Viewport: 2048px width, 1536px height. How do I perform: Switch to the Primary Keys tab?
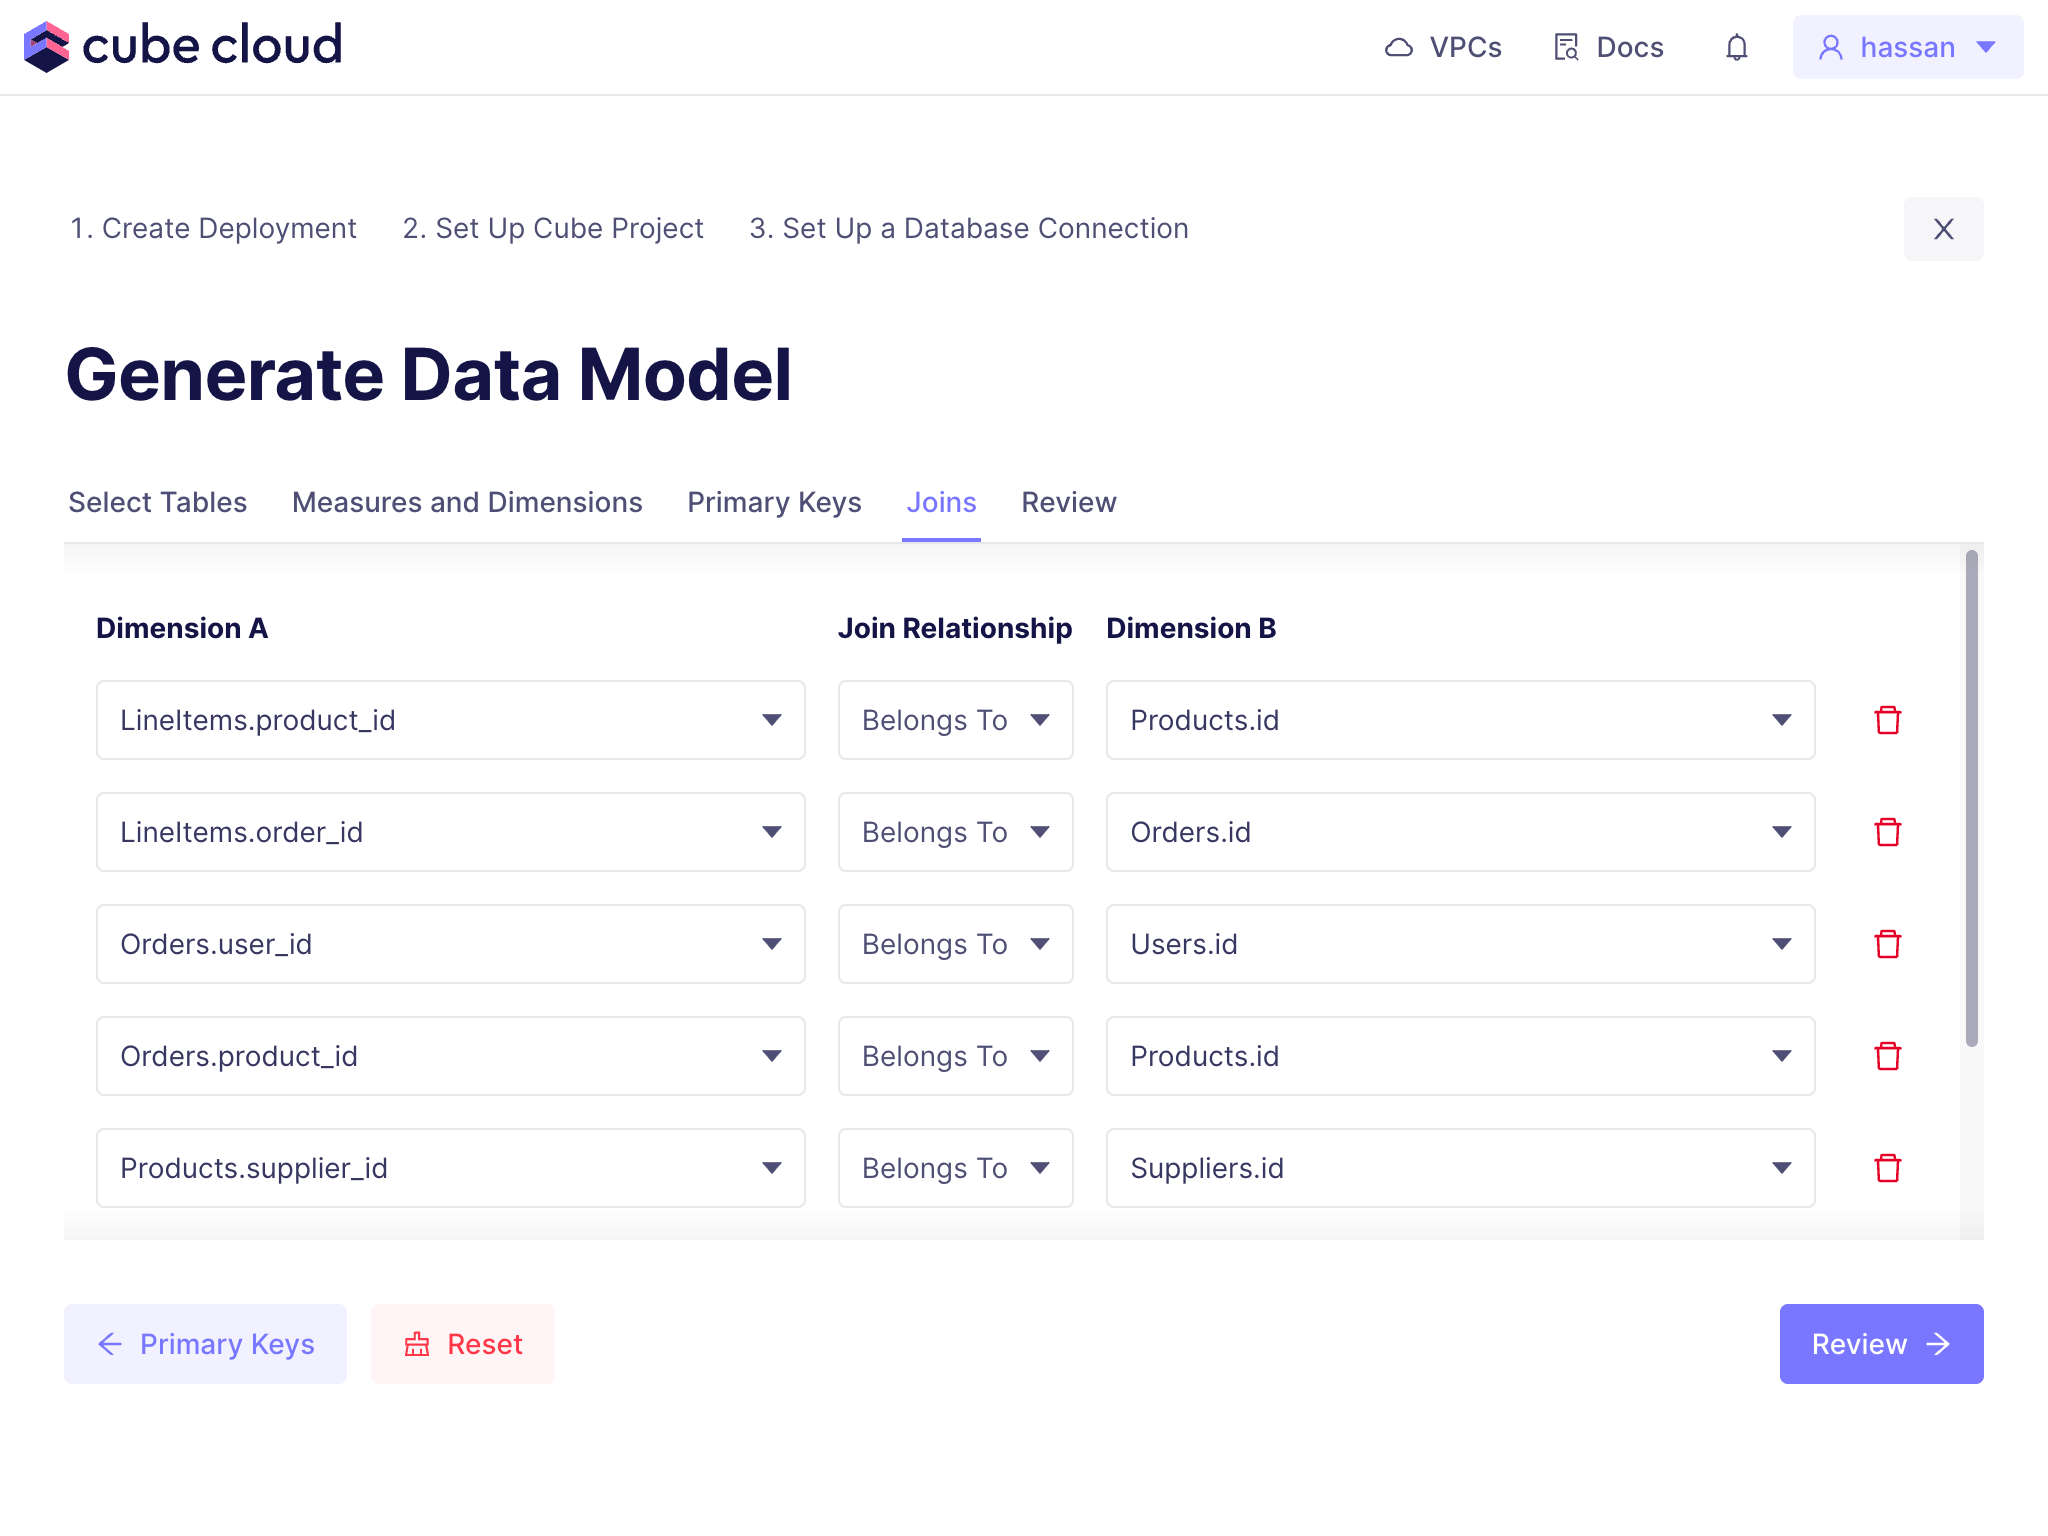coord(774,502)
